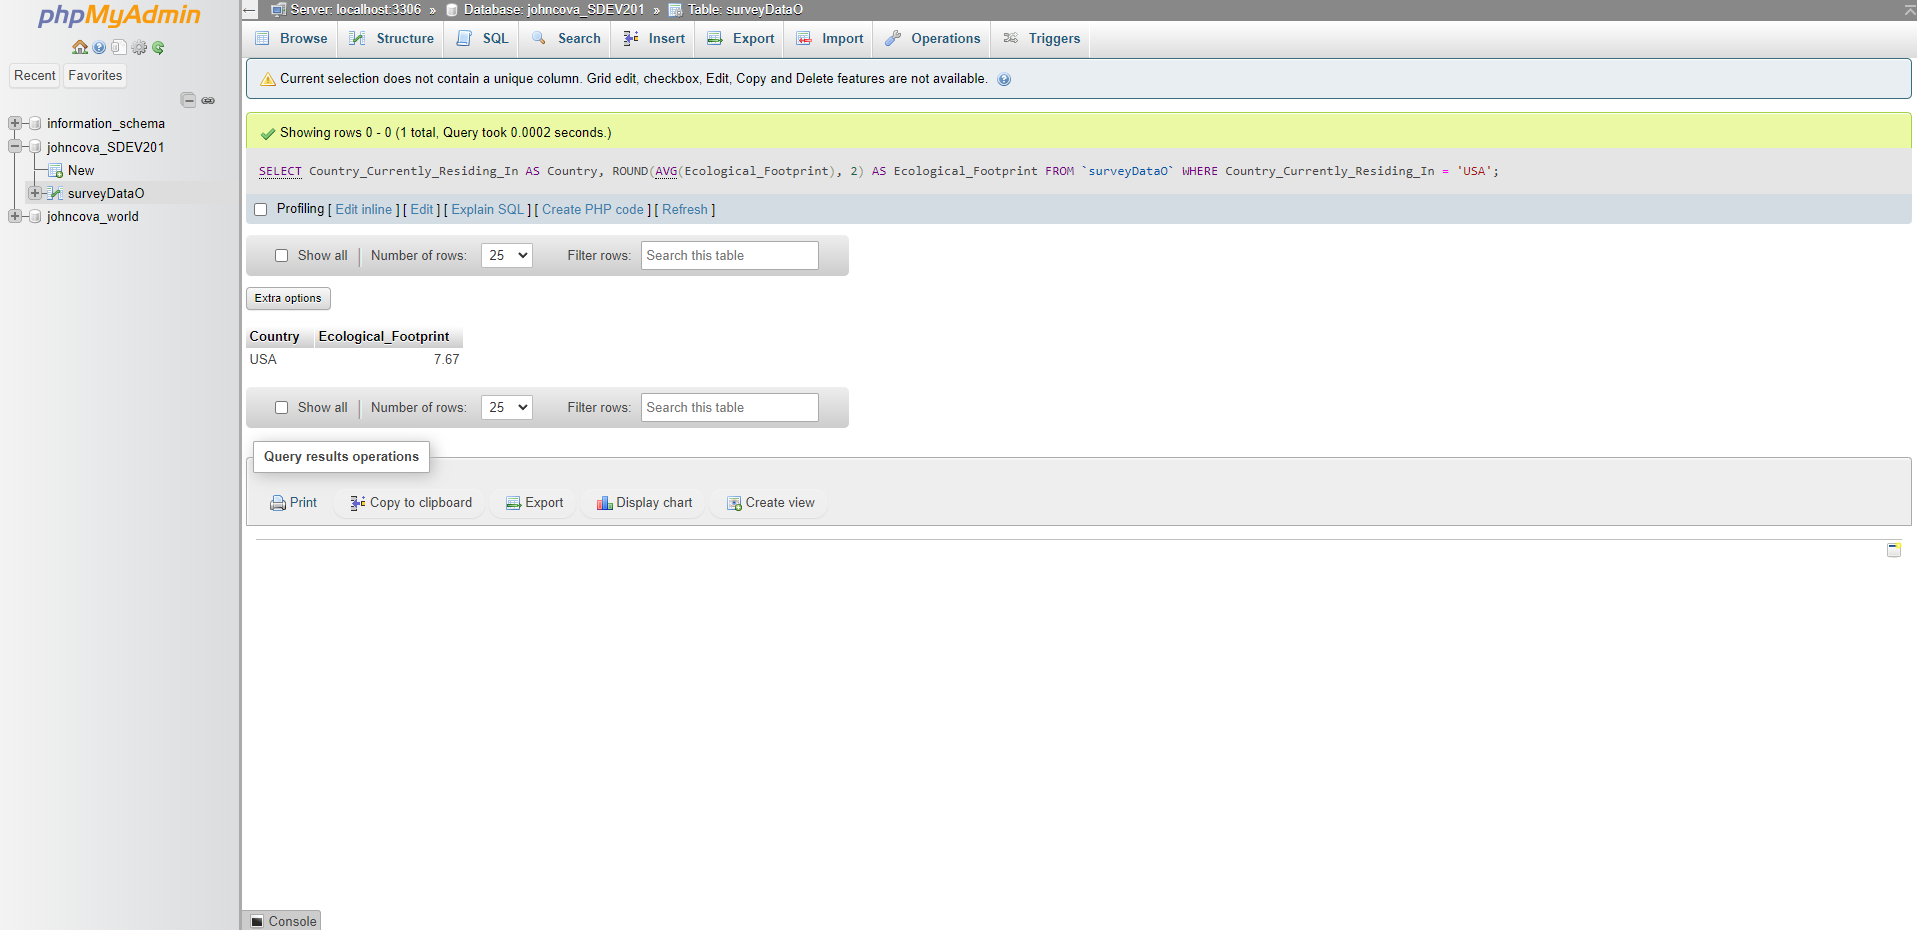Go to phpMyAdmin home via house icon
This screenshot has width=1917, height=930.
[80, 47]
